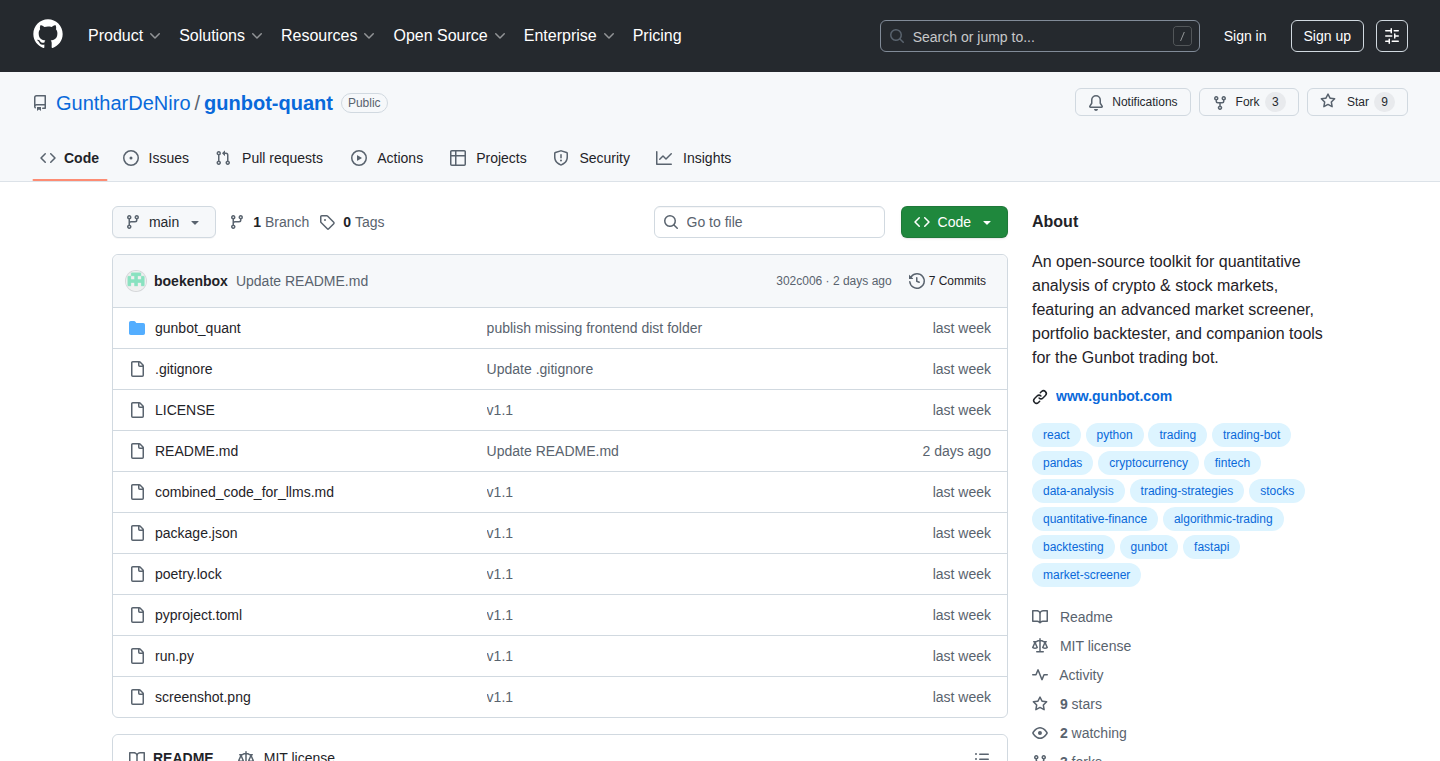Viewport: 1440px width, 761px height.
Task: View the 7 Commits history
Action: click(947, 281)
